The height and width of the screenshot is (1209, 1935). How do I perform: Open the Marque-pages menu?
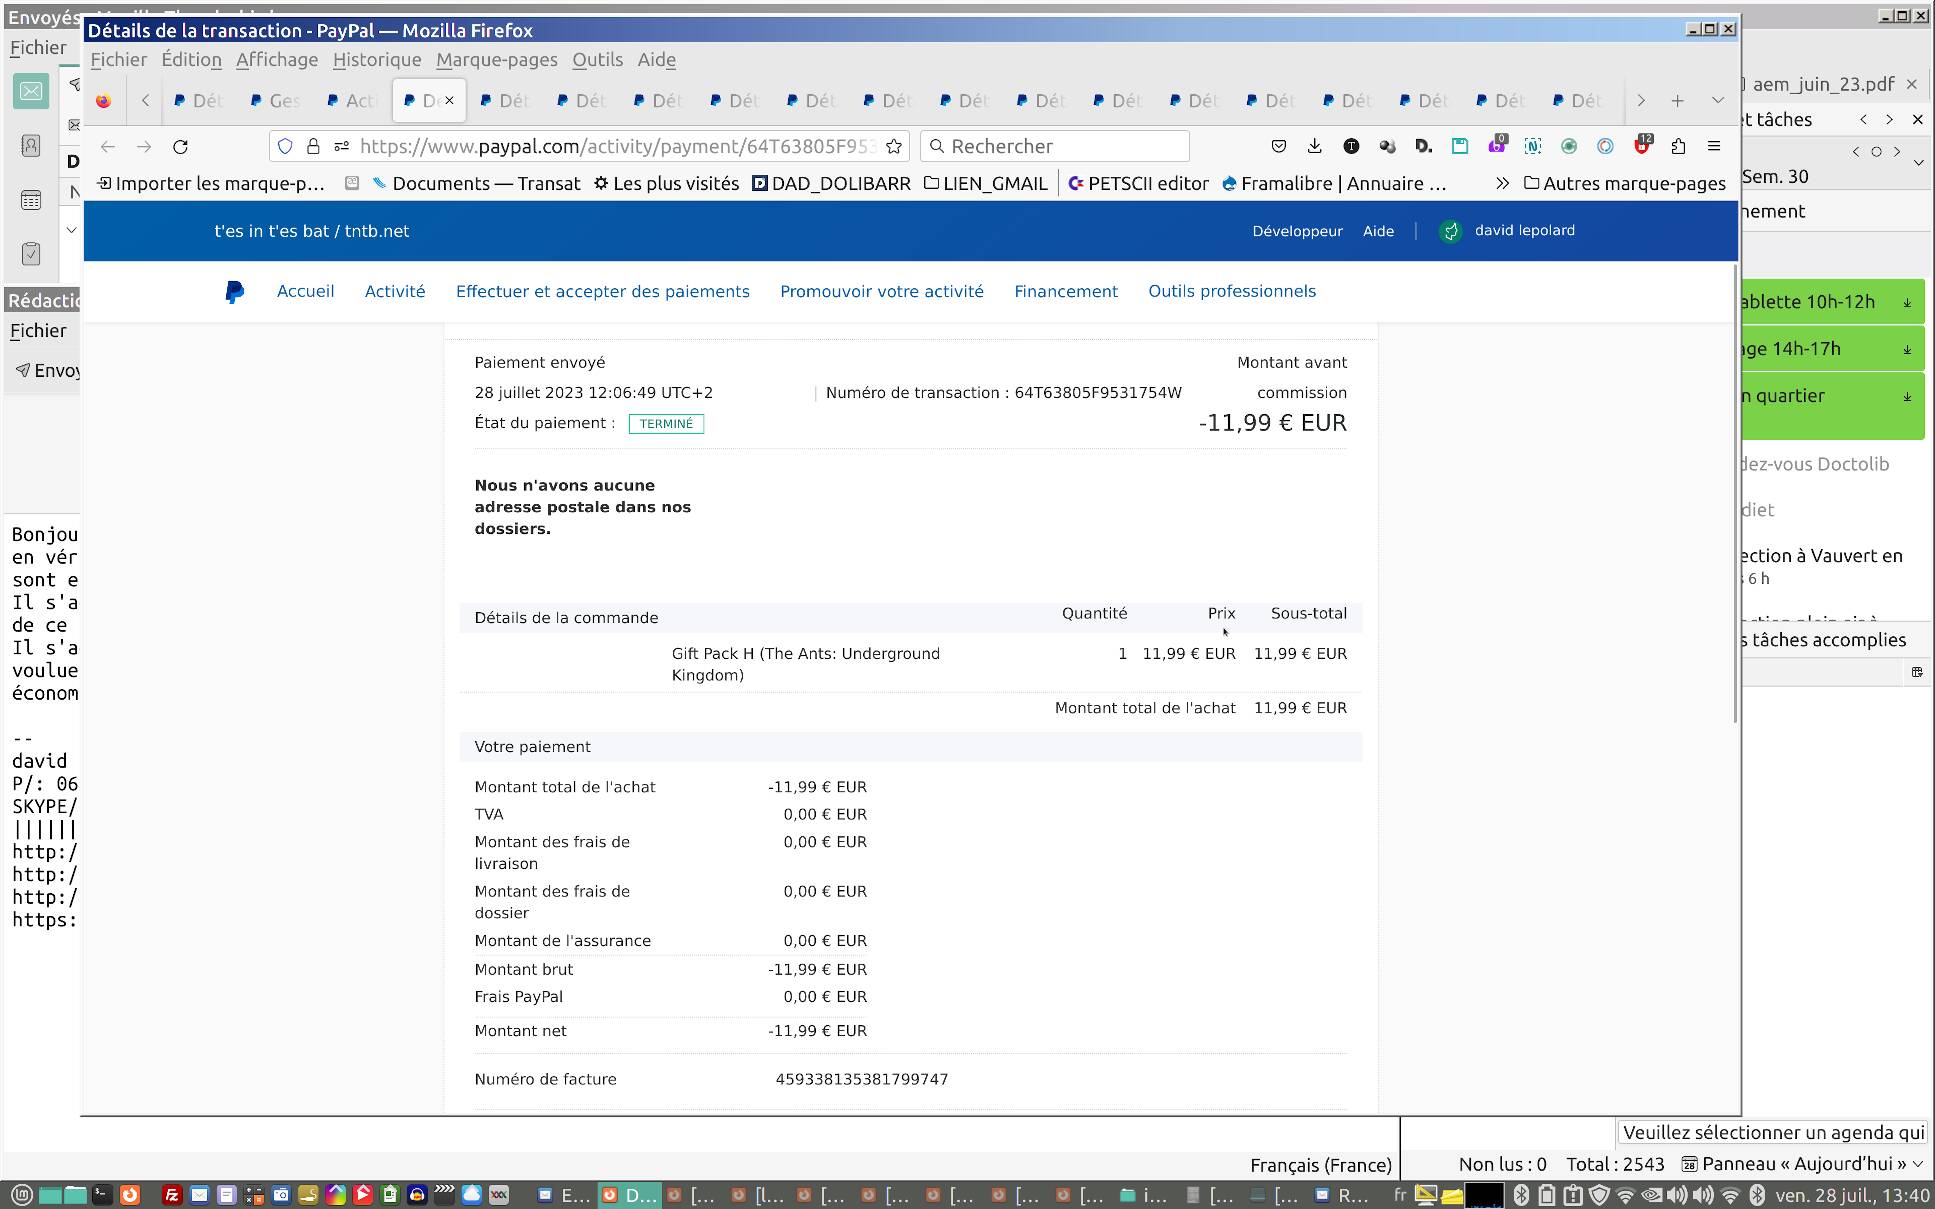point(496,60)
